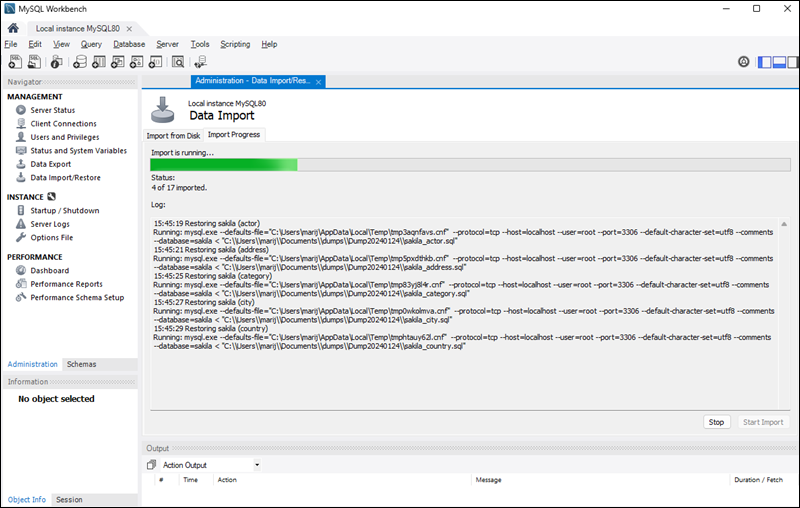Image resolution: width=800 pixels, height=508 pixels.
Task: Open Data Import/Restore in the navigator
Action: point(65,177)
